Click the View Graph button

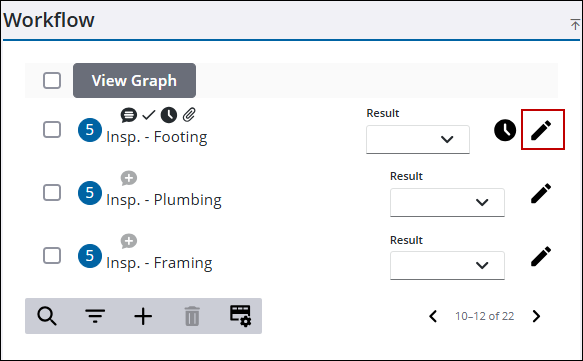point(134,80)
